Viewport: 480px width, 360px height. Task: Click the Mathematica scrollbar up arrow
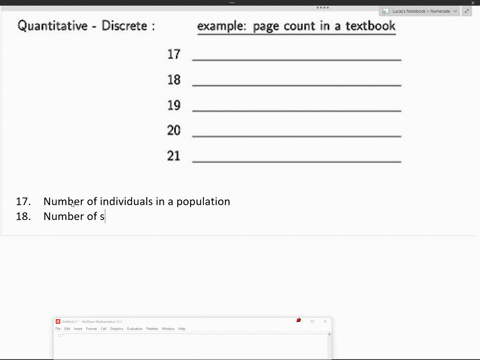tap(329, 334)
